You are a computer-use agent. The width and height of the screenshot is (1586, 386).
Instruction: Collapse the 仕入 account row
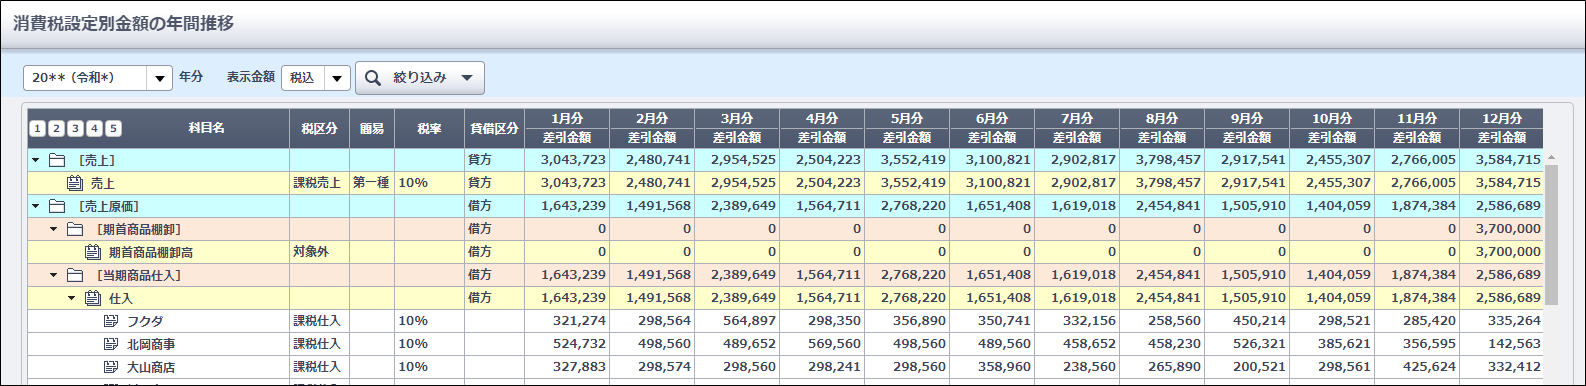pyautogui.click(x=72, y=298)
